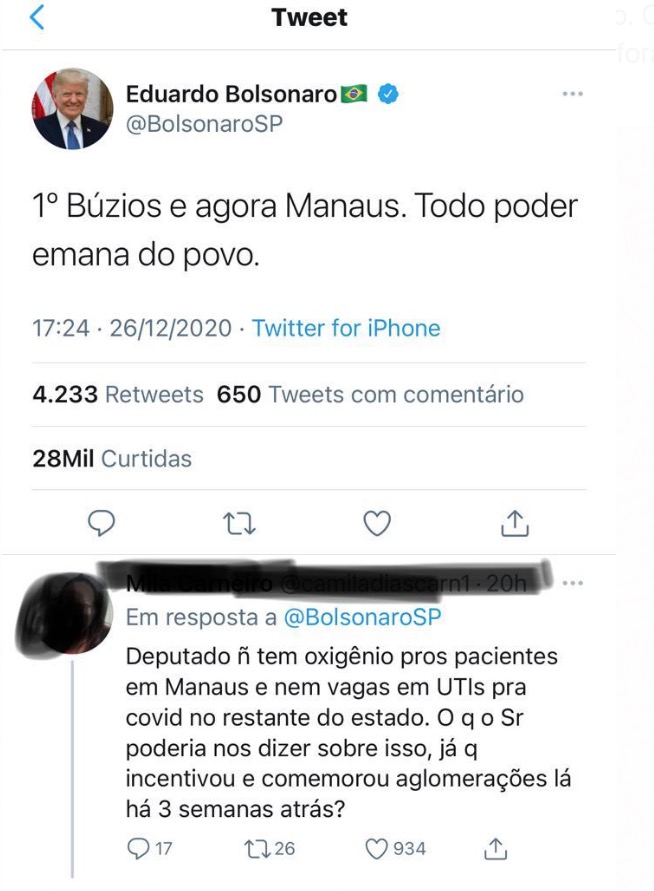Open the share sheet for the tweet
The height and width of the screenshot is (891, 654).
[x=516, y=522]
